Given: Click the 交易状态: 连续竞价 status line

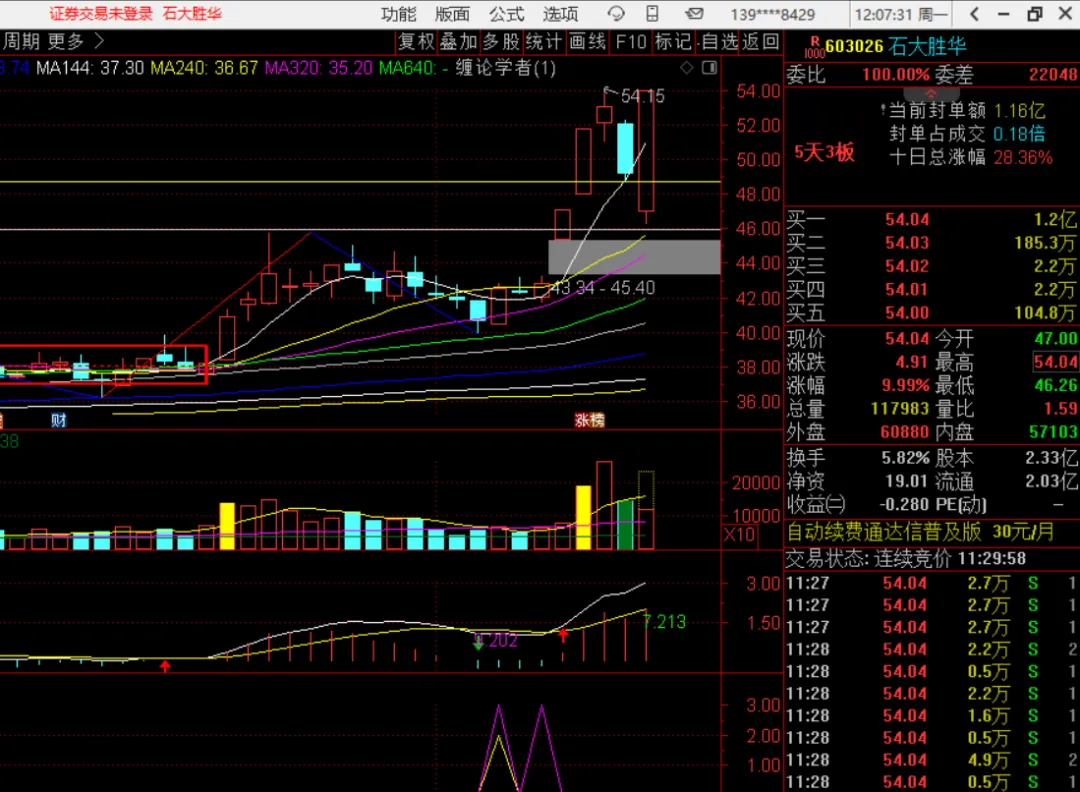Looking at the screenshot, I should 906,559.
